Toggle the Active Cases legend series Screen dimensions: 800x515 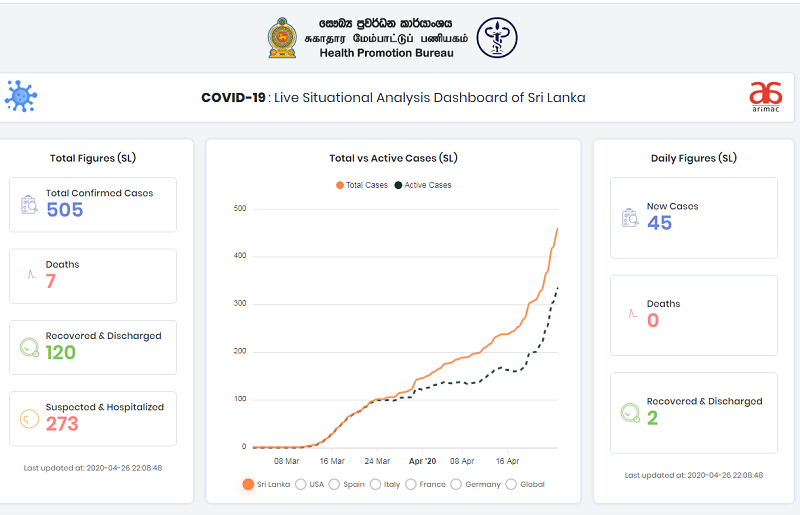[423, 185]
